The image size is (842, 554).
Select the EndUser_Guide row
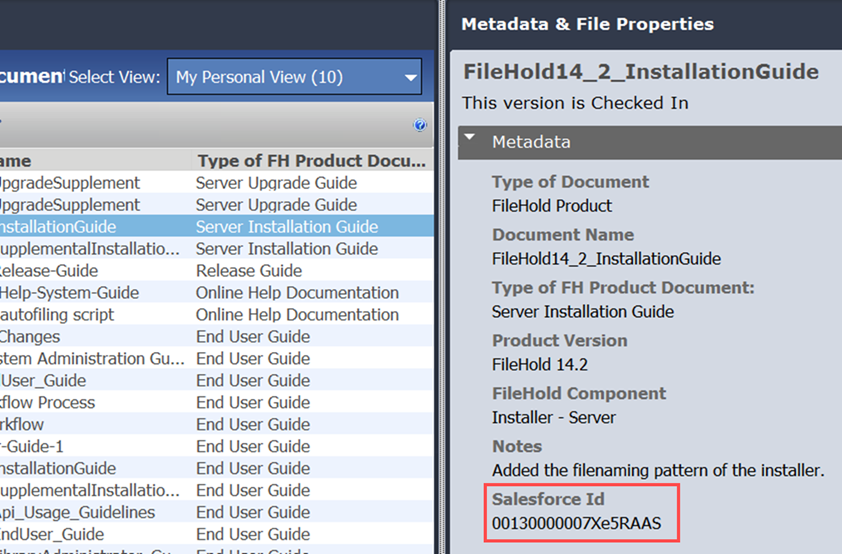216,535
